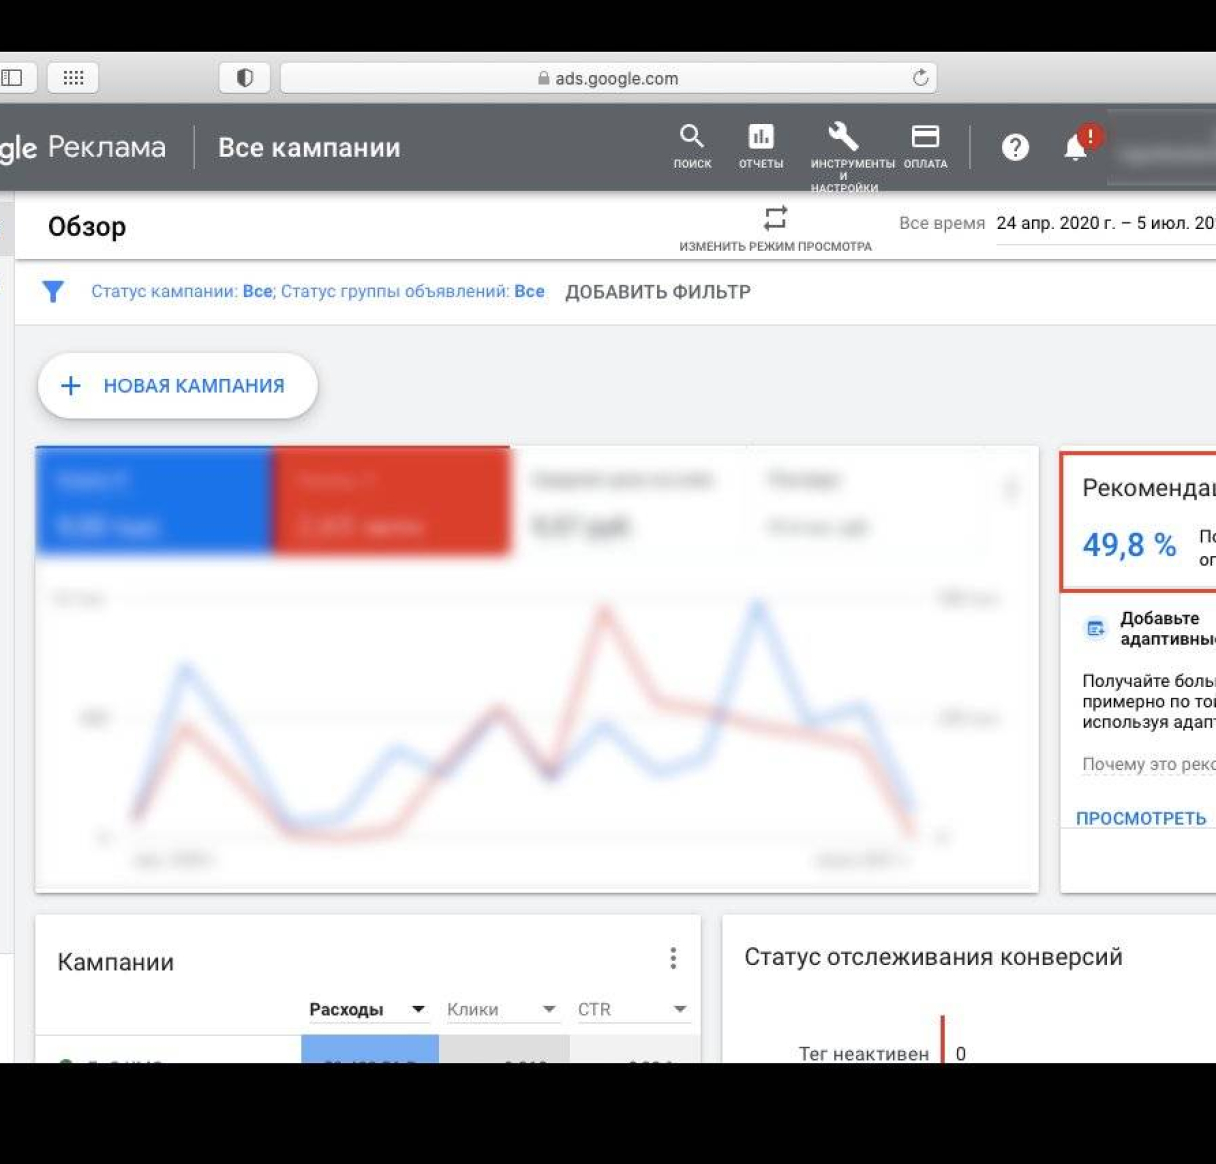Image resolution: width=1216 pixels, height=1164 pixels.
Task: Open the billing card icon (Оплата)
Action: tap(925, 137)
